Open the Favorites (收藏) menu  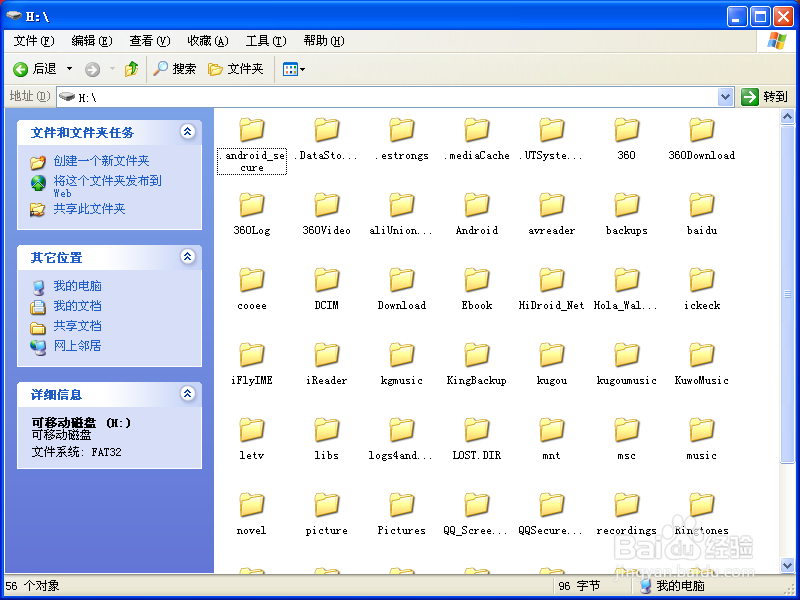point(208,41)
